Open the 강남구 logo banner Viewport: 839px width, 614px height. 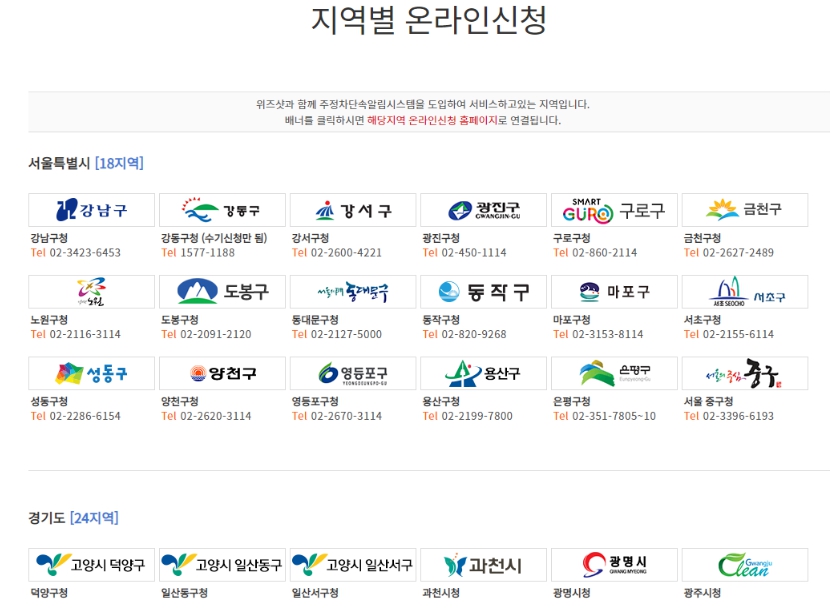(91, 210)
